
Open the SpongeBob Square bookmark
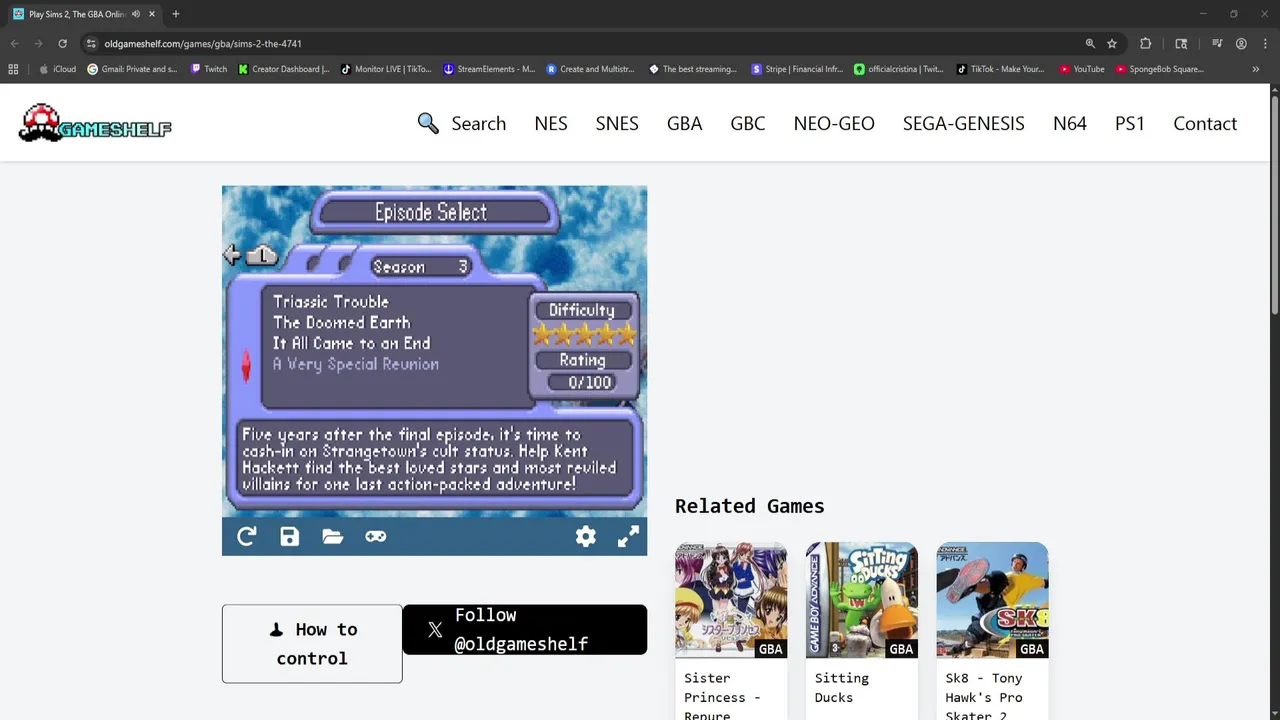pos(1159,69)
